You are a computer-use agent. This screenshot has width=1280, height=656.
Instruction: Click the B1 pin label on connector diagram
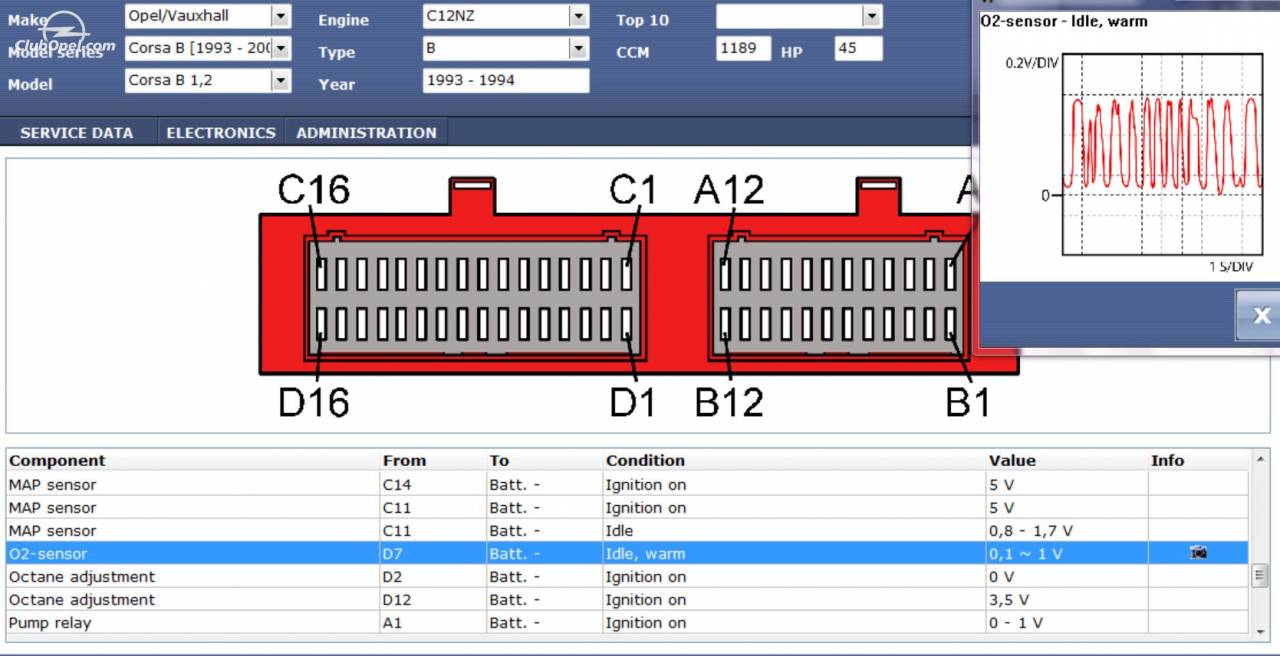(968, 401)
